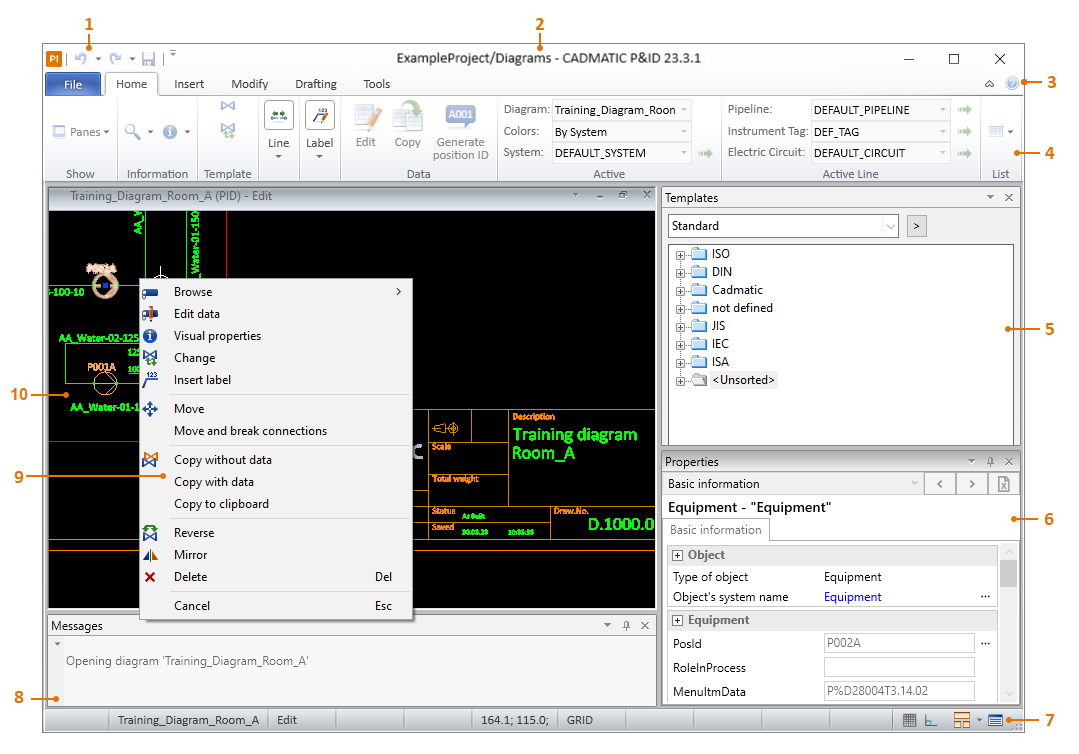Click the green arrow next to Pipeline field

tap(965, 110)
